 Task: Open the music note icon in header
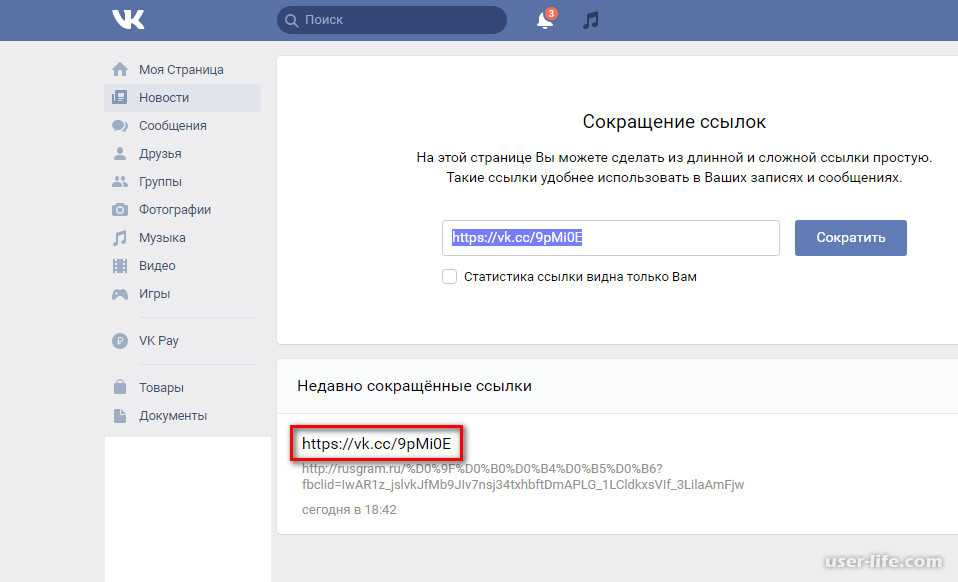[x=591, y=20]
